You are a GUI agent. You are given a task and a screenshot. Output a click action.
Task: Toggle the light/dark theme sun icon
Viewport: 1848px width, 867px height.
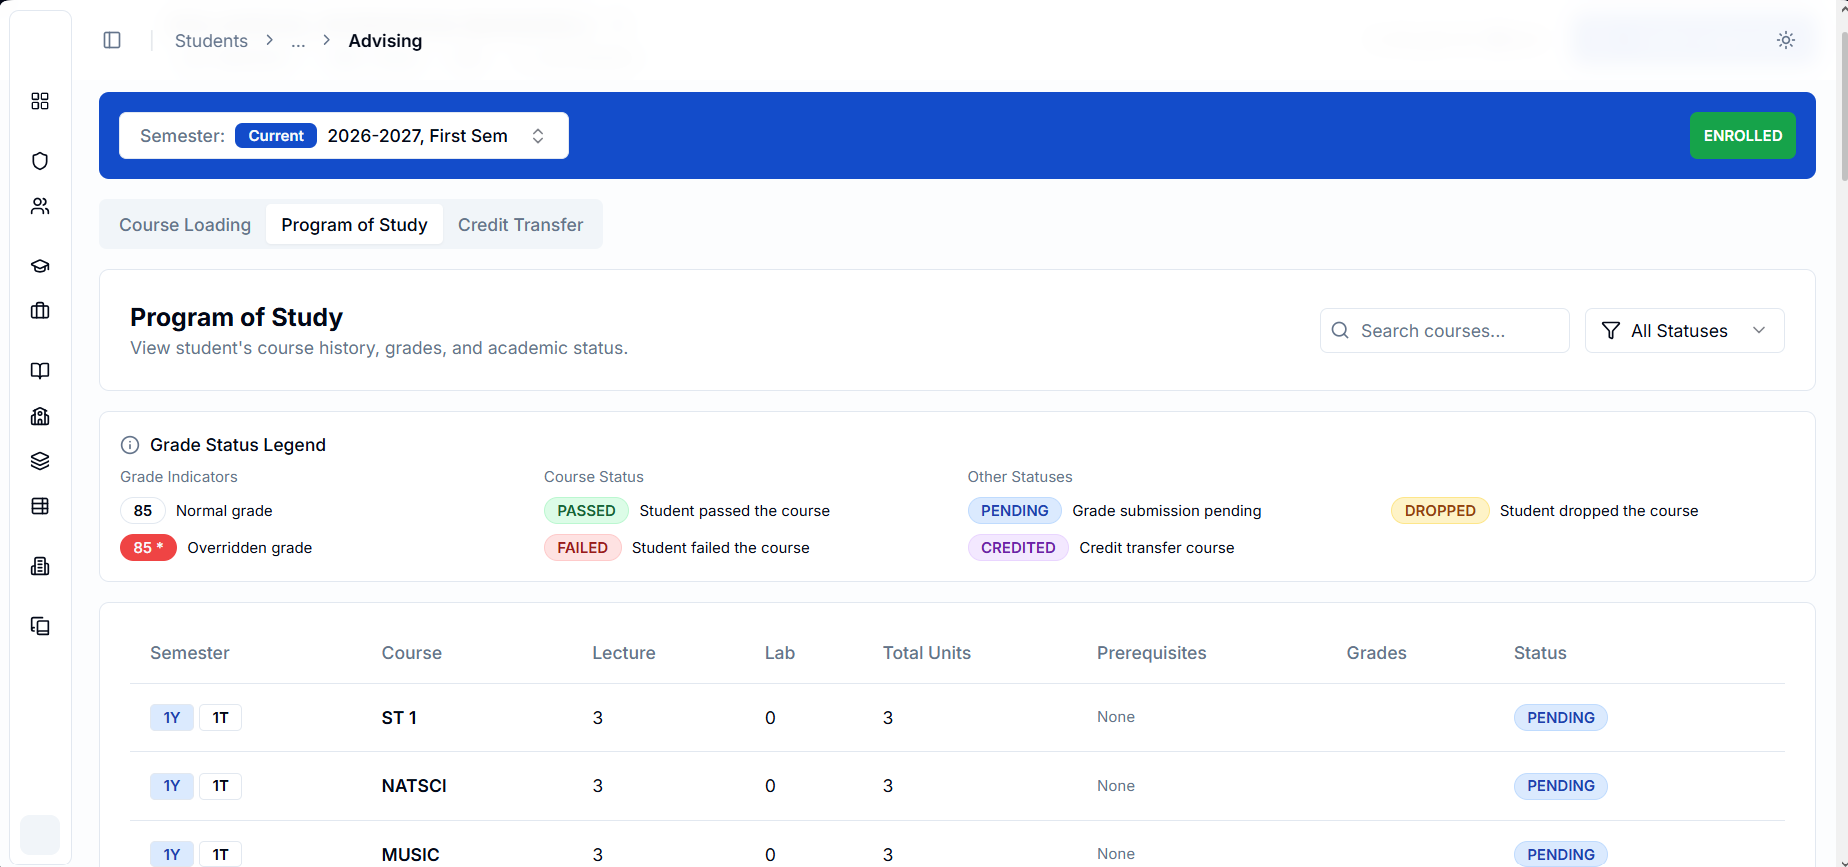[x=1786, y=40]
